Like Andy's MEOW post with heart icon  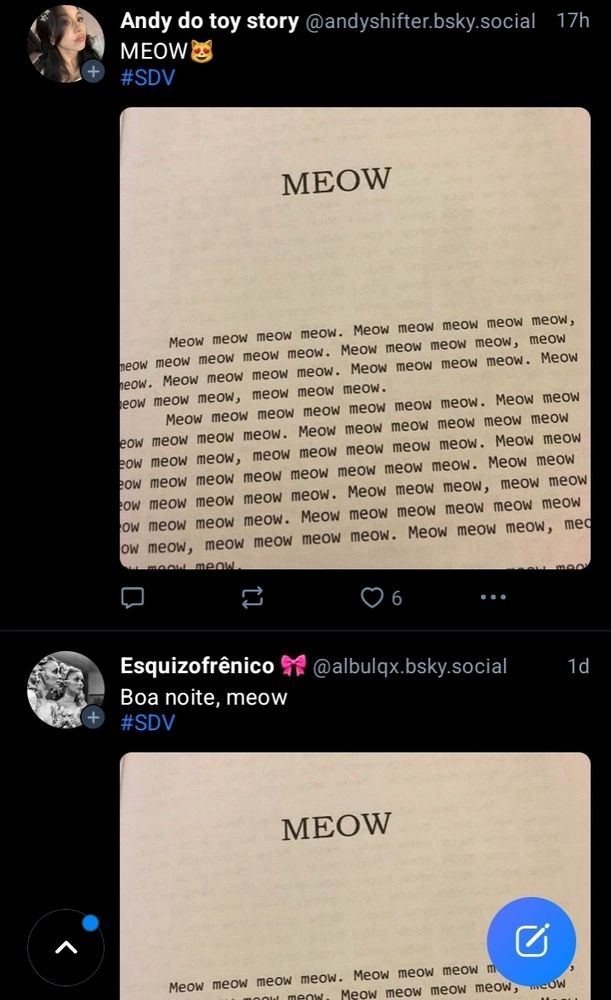372,598
